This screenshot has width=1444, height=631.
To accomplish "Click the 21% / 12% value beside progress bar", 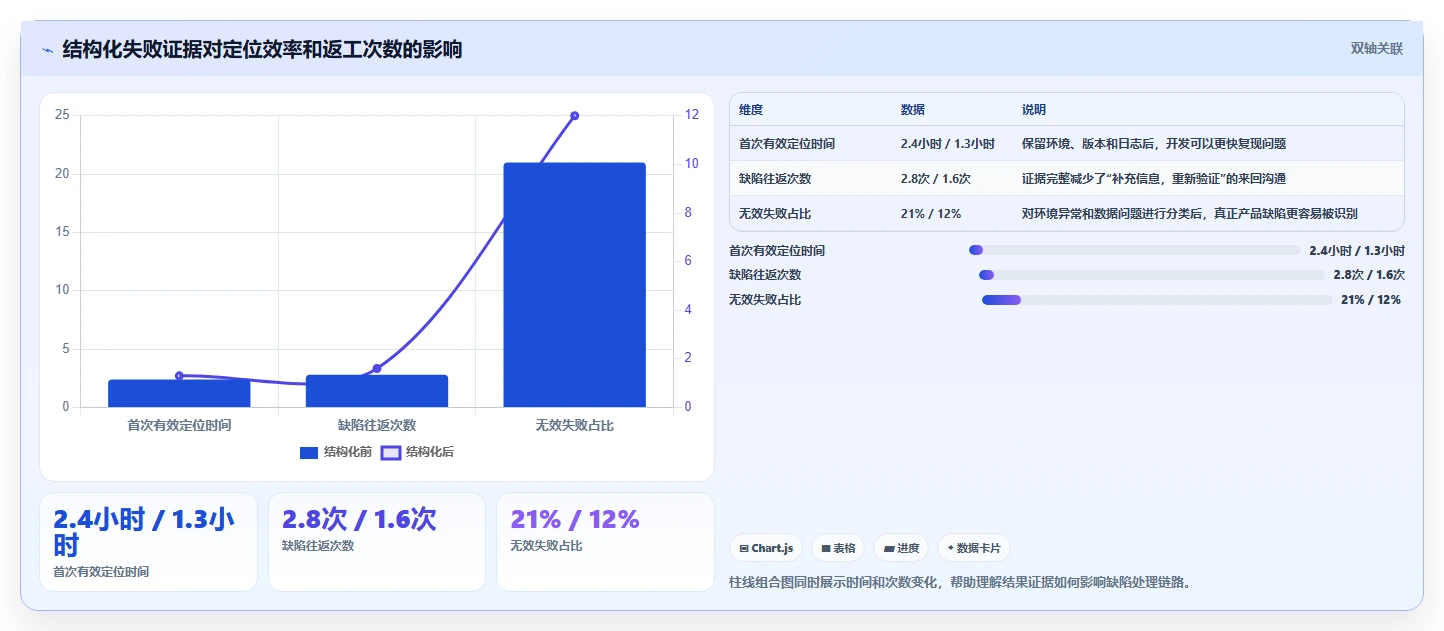I will (x=1371, y=299).
